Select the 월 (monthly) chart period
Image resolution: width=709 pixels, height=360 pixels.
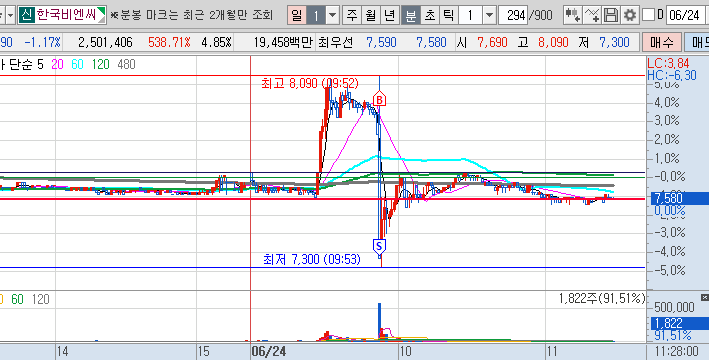coord(370,16)
